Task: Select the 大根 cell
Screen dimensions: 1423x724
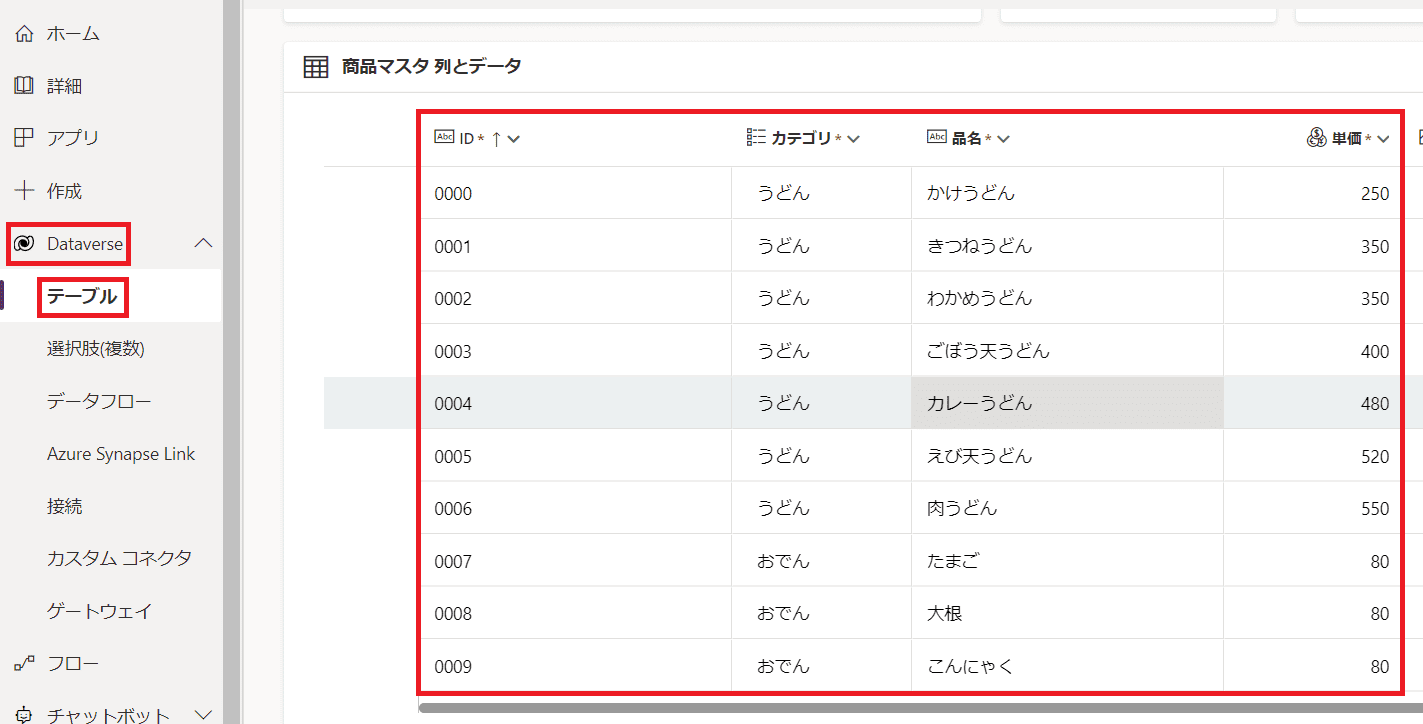Action: tap(1067, 613)
